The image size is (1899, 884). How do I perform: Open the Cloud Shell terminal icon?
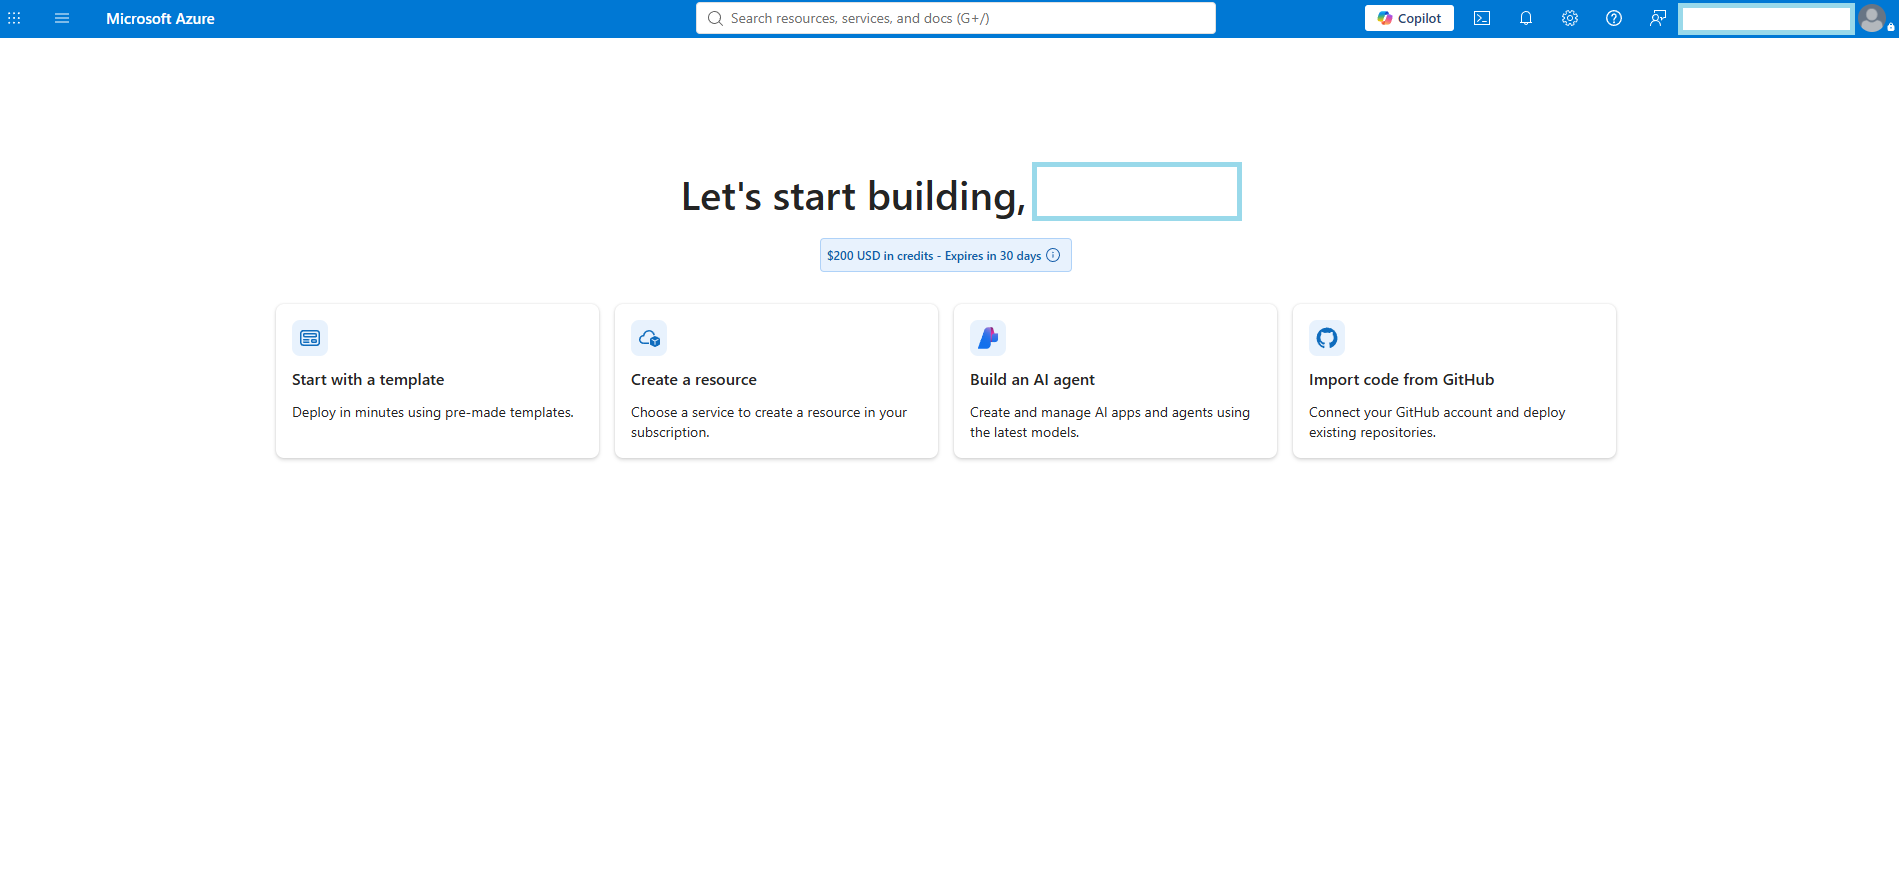pyautogui.click(x=1482, y=18)
